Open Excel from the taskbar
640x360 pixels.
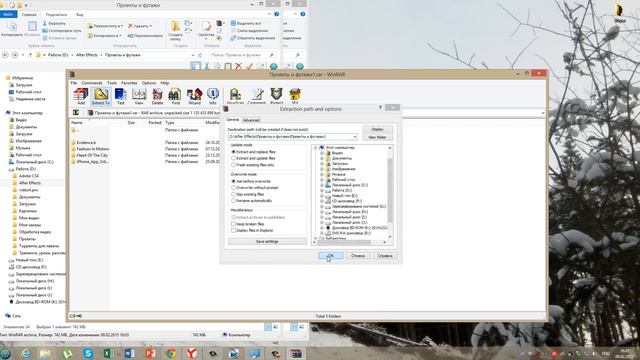pyautogui.click(x=109, y=353)
